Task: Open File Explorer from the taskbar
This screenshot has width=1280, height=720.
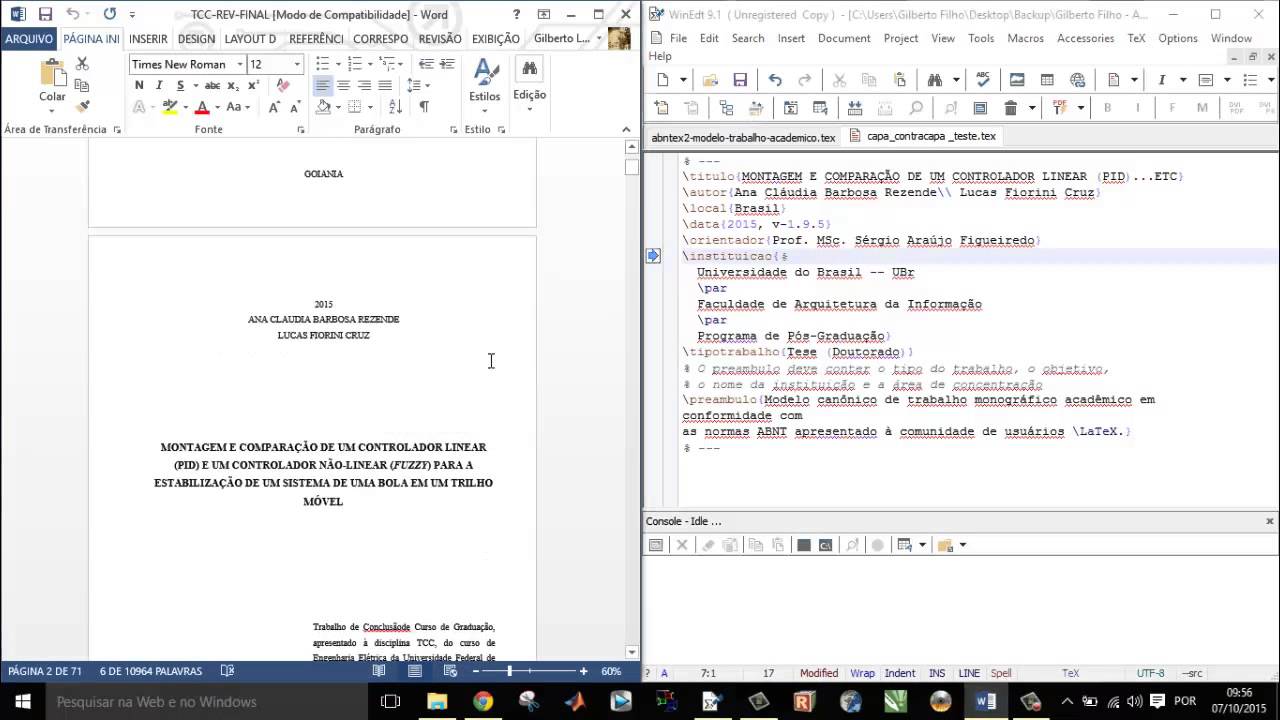Action: click(437, 701)
